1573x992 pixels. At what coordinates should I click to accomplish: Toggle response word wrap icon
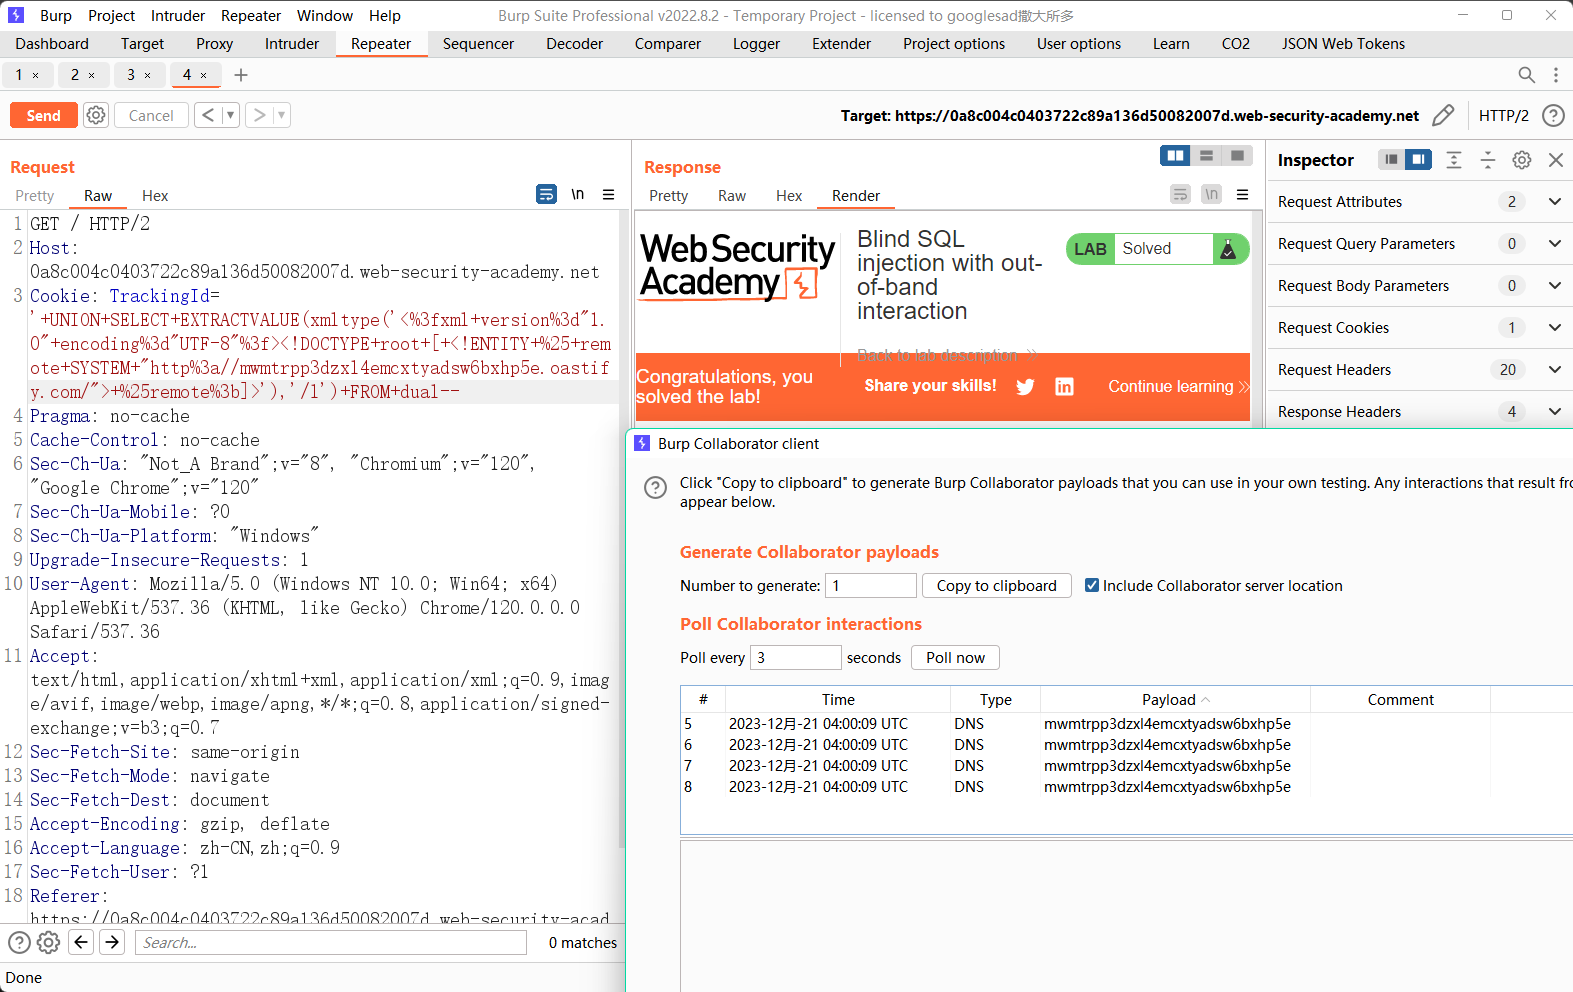(x=1180, y=194)
